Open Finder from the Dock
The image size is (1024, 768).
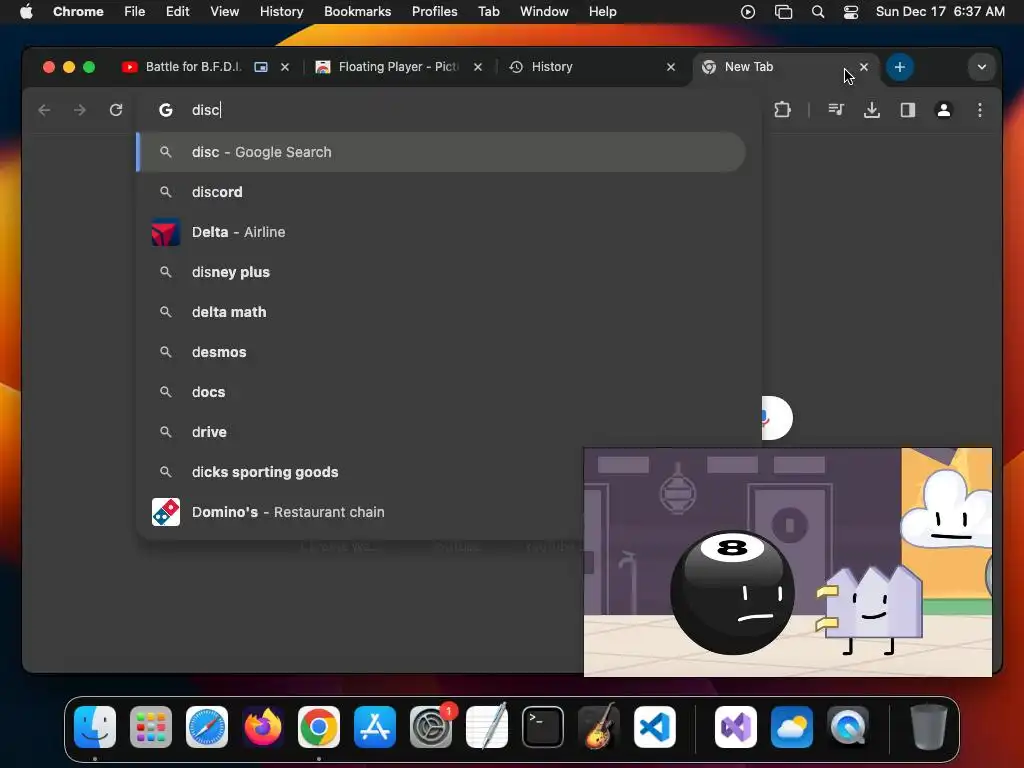[95, 727]
